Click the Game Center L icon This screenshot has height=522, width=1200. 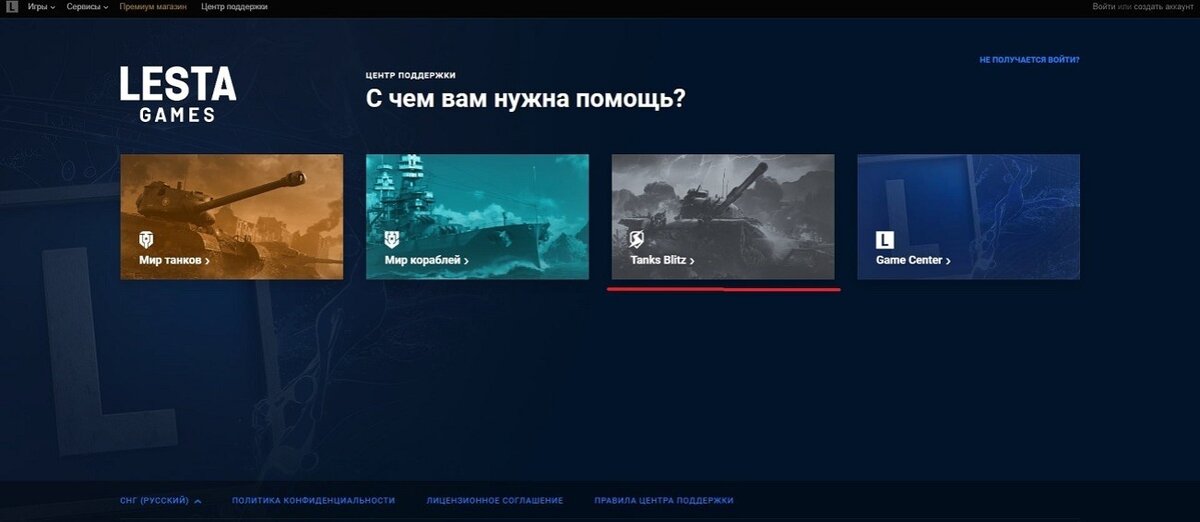tap(884, 240)
